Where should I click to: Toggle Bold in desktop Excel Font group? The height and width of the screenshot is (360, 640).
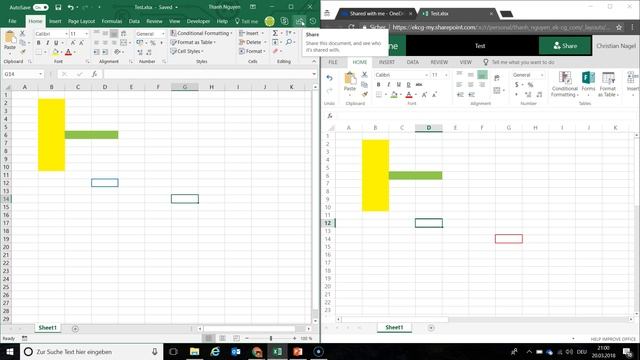[x=38, y=43]
